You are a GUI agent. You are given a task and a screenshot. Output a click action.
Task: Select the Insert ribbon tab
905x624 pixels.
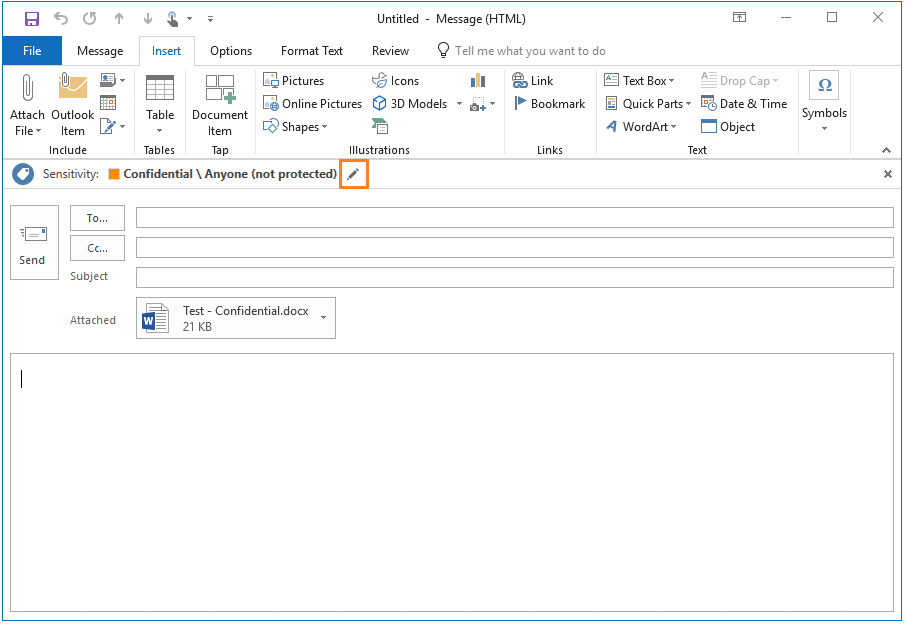[x=166, y=51]
